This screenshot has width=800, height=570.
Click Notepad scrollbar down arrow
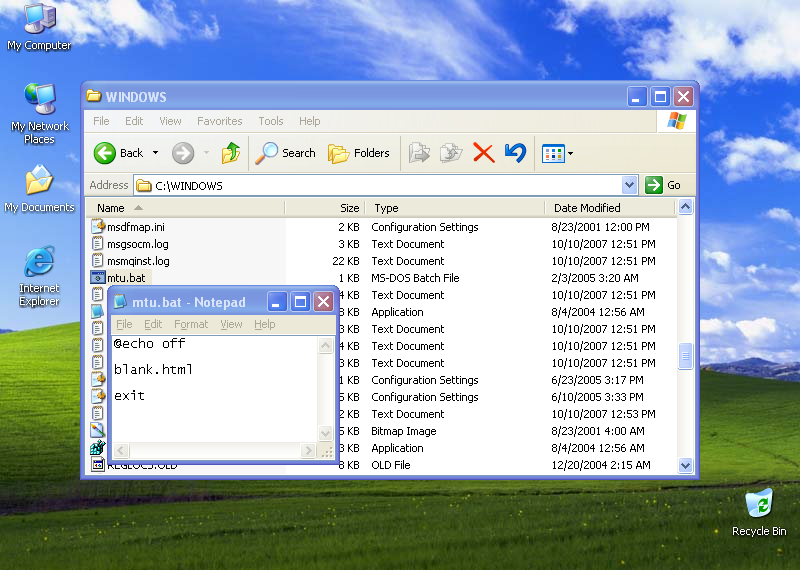coord(325,433)
